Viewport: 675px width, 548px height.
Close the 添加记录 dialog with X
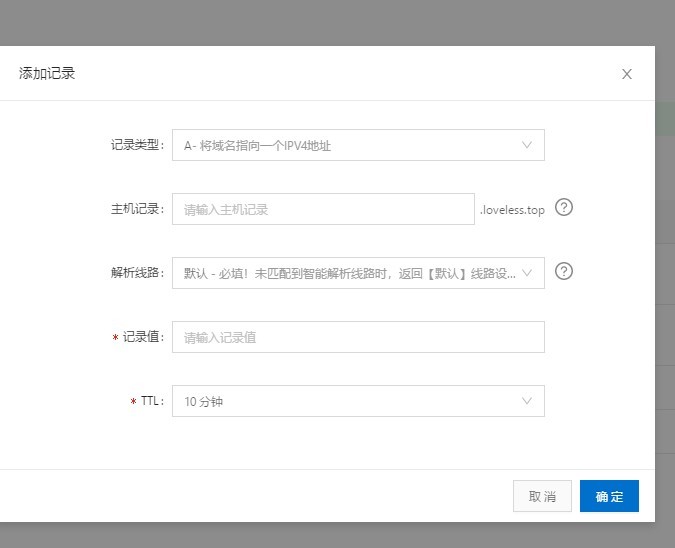click(x=627, y=74)
